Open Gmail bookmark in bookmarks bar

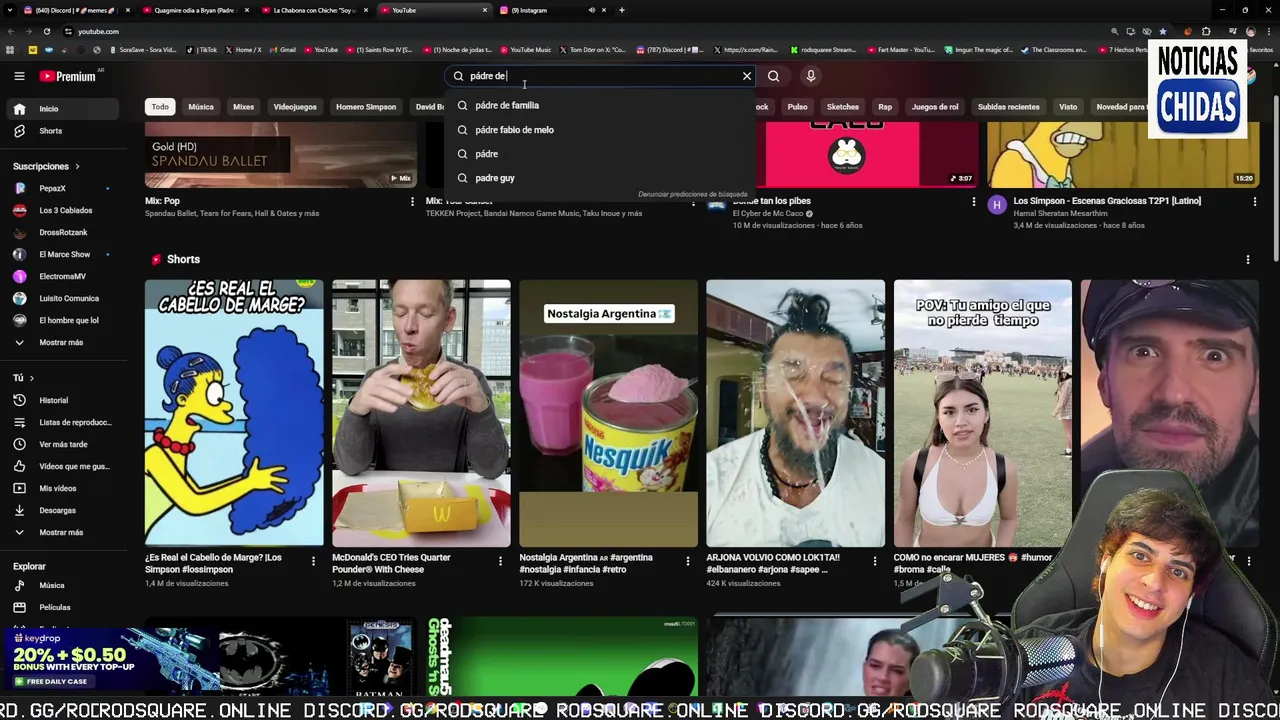(x=283, y=50)
